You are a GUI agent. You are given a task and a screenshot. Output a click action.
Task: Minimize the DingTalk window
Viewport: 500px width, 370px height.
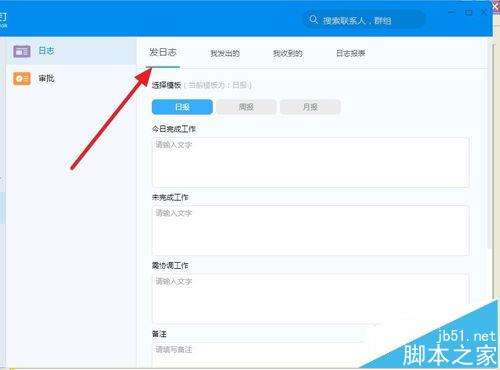click(x=452, y=12)
